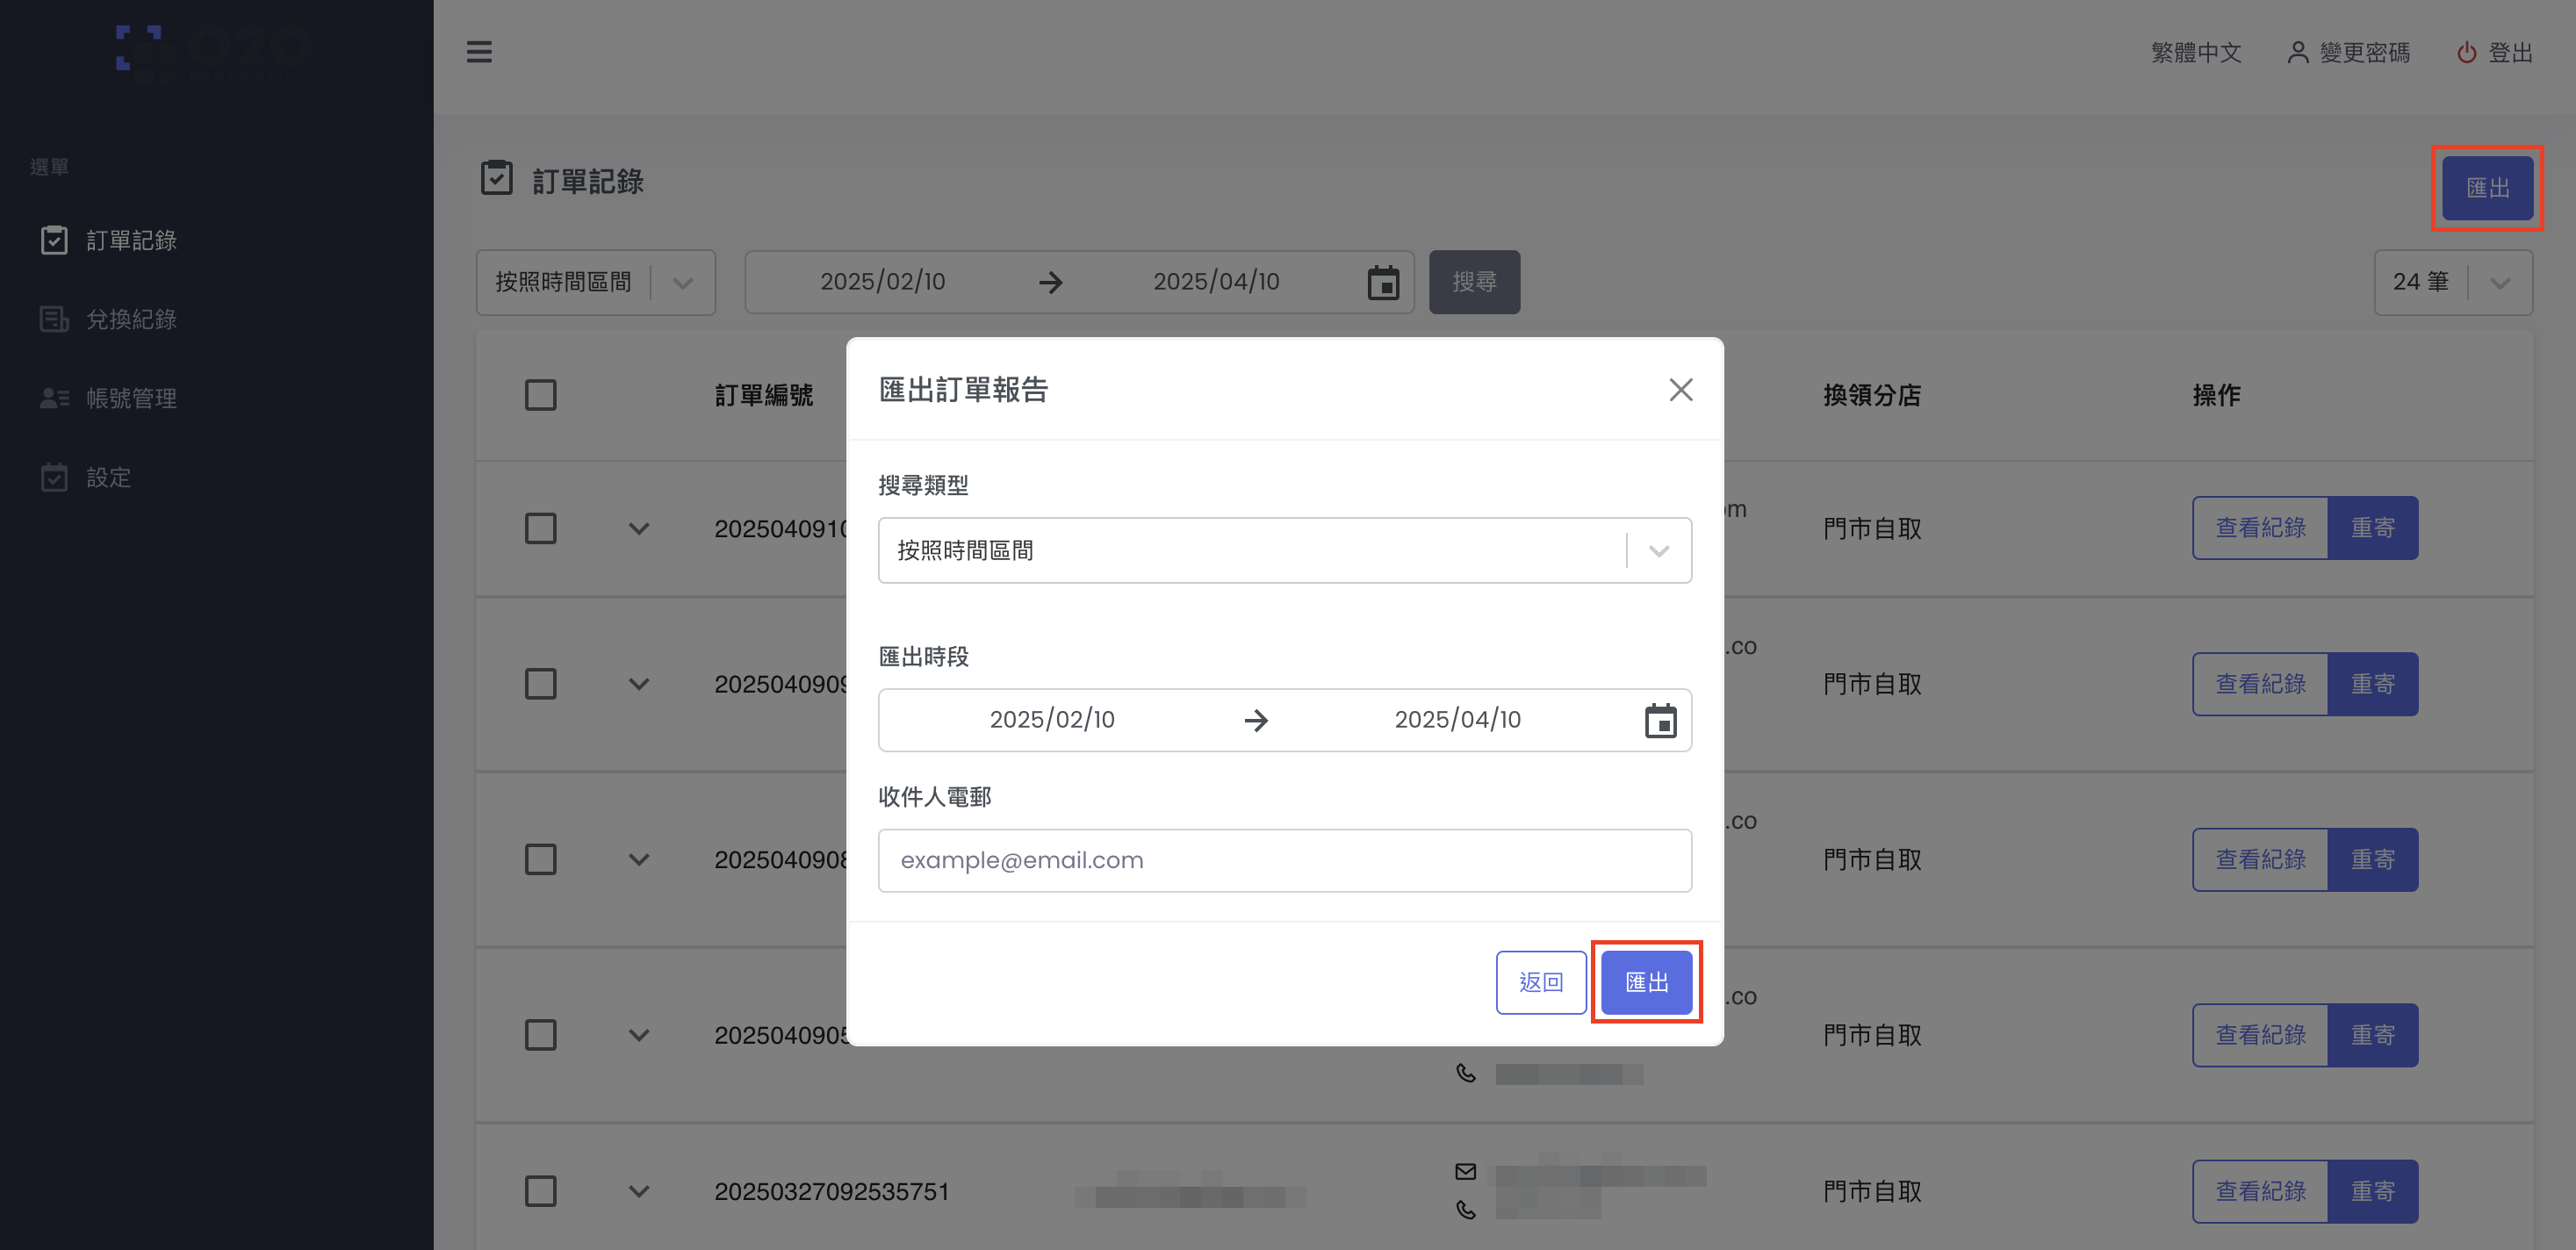Check the box for order 2025040905
Screen dimensions: 2576x1250
pos(540,1035)
